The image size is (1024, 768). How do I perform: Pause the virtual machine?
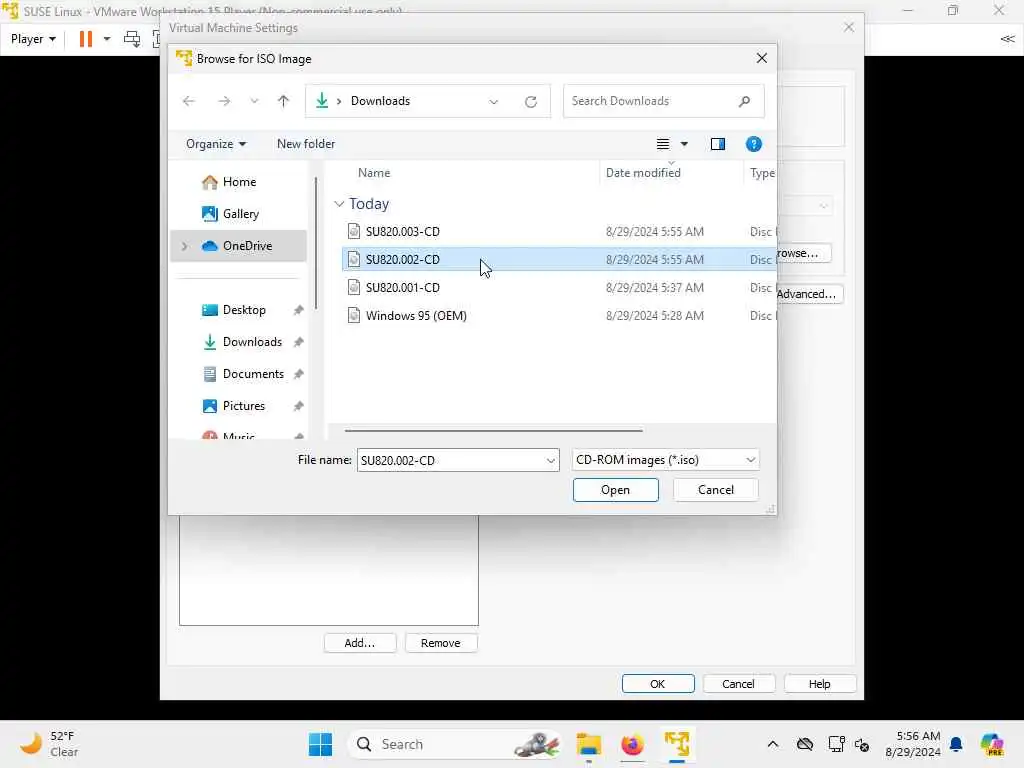(86, 39)
